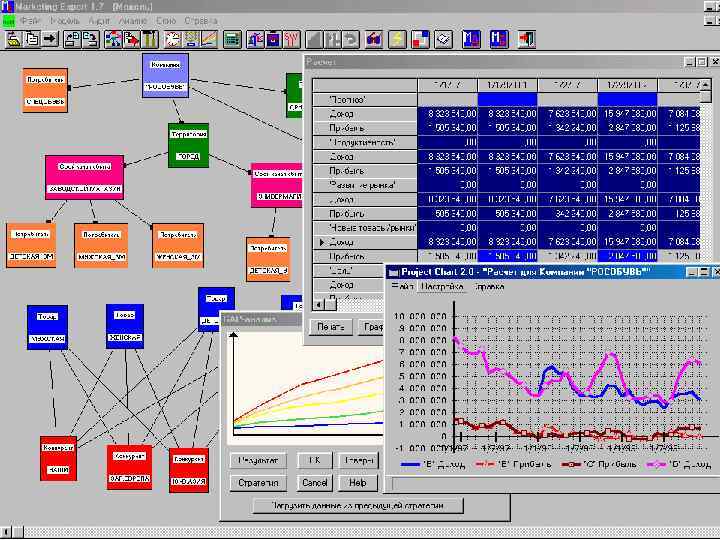The image size is (720, 540).
Task: Click the grayed triangle toolbar icon
Action: click(315, 39)
